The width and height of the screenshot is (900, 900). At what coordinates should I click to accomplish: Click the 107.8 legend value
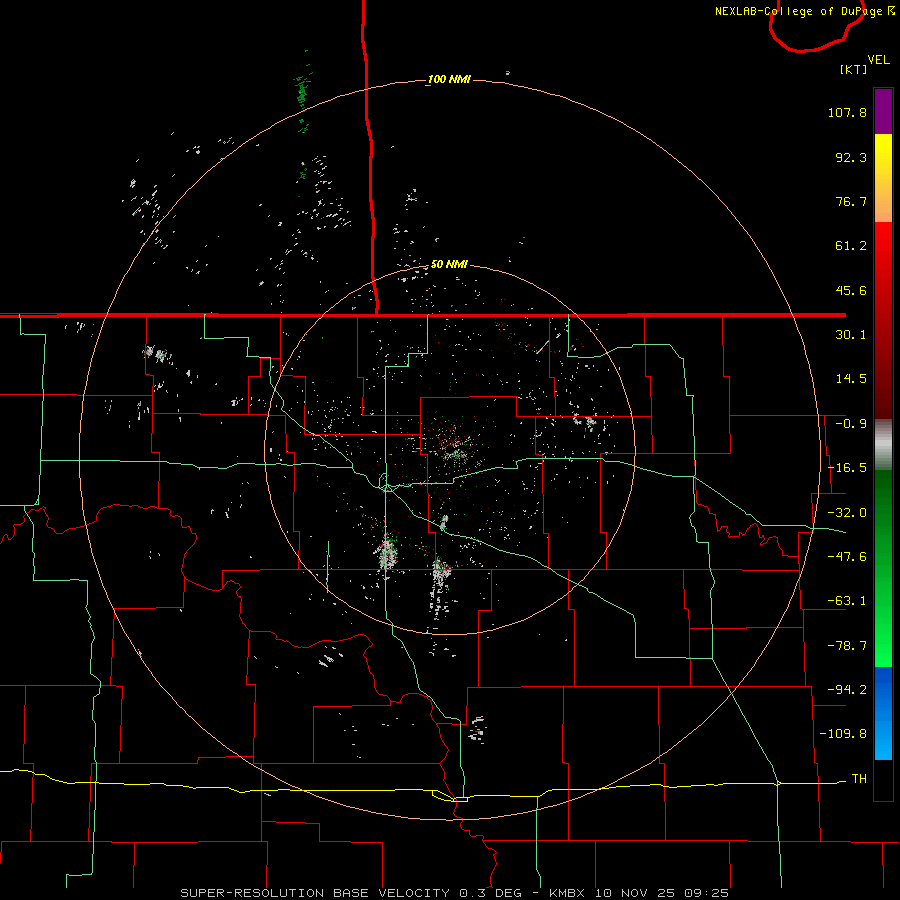(x=847, y=112)
